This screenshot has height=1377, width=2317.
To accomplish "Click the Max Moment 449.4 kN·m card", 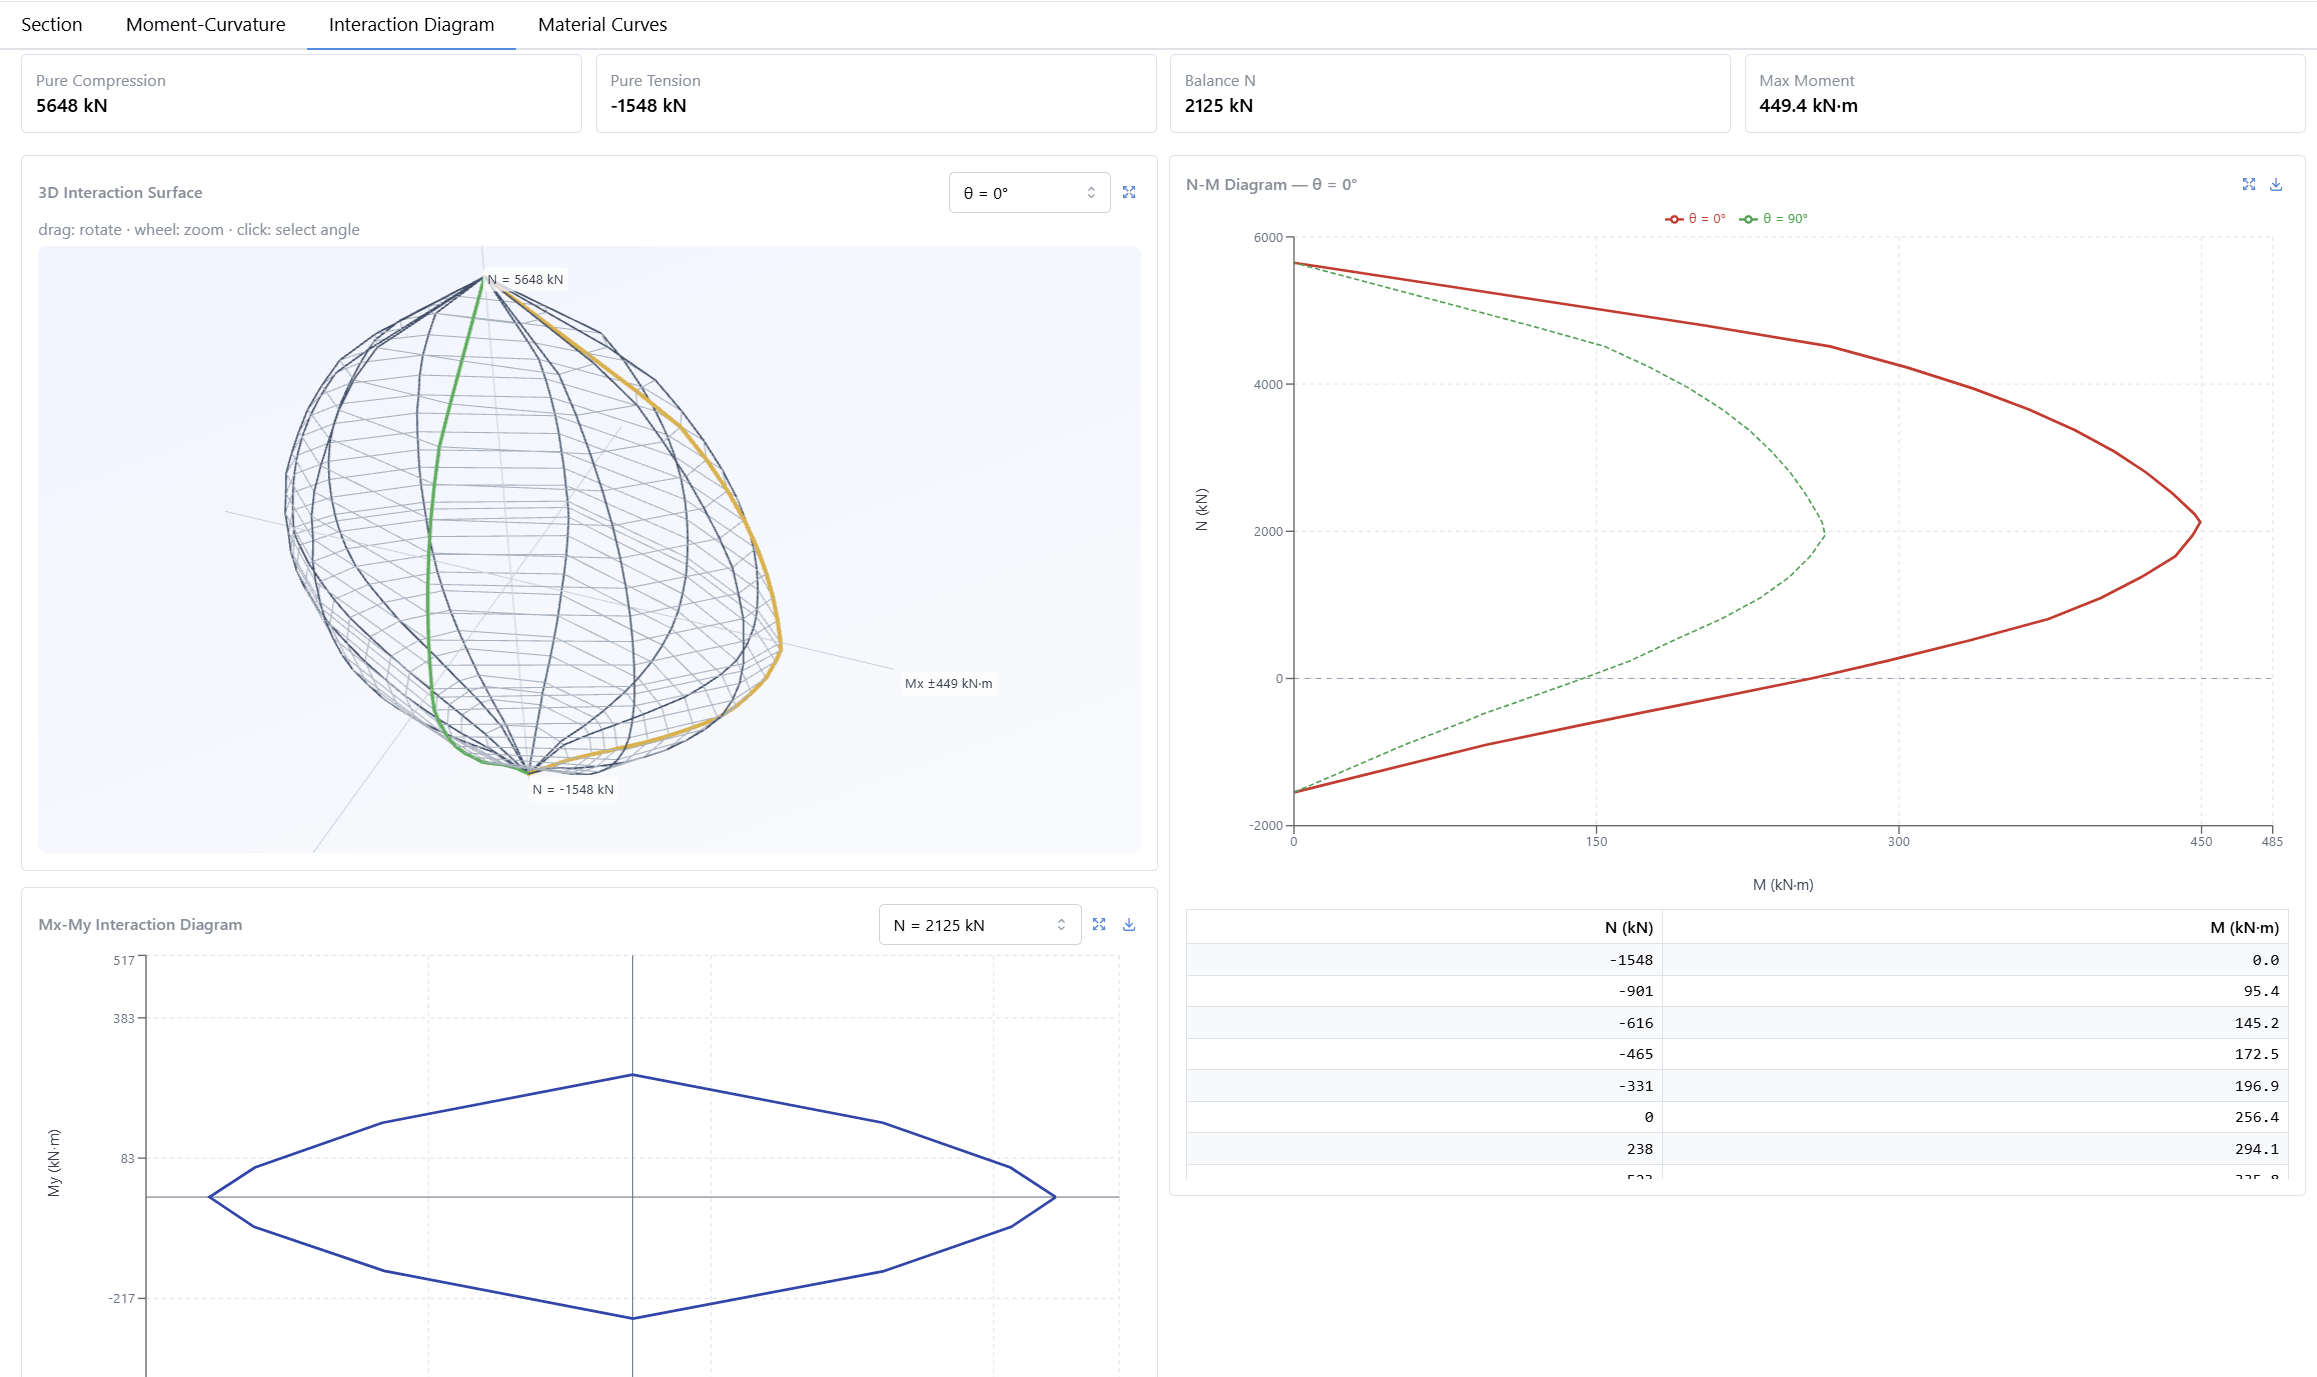I will 2025,94.
